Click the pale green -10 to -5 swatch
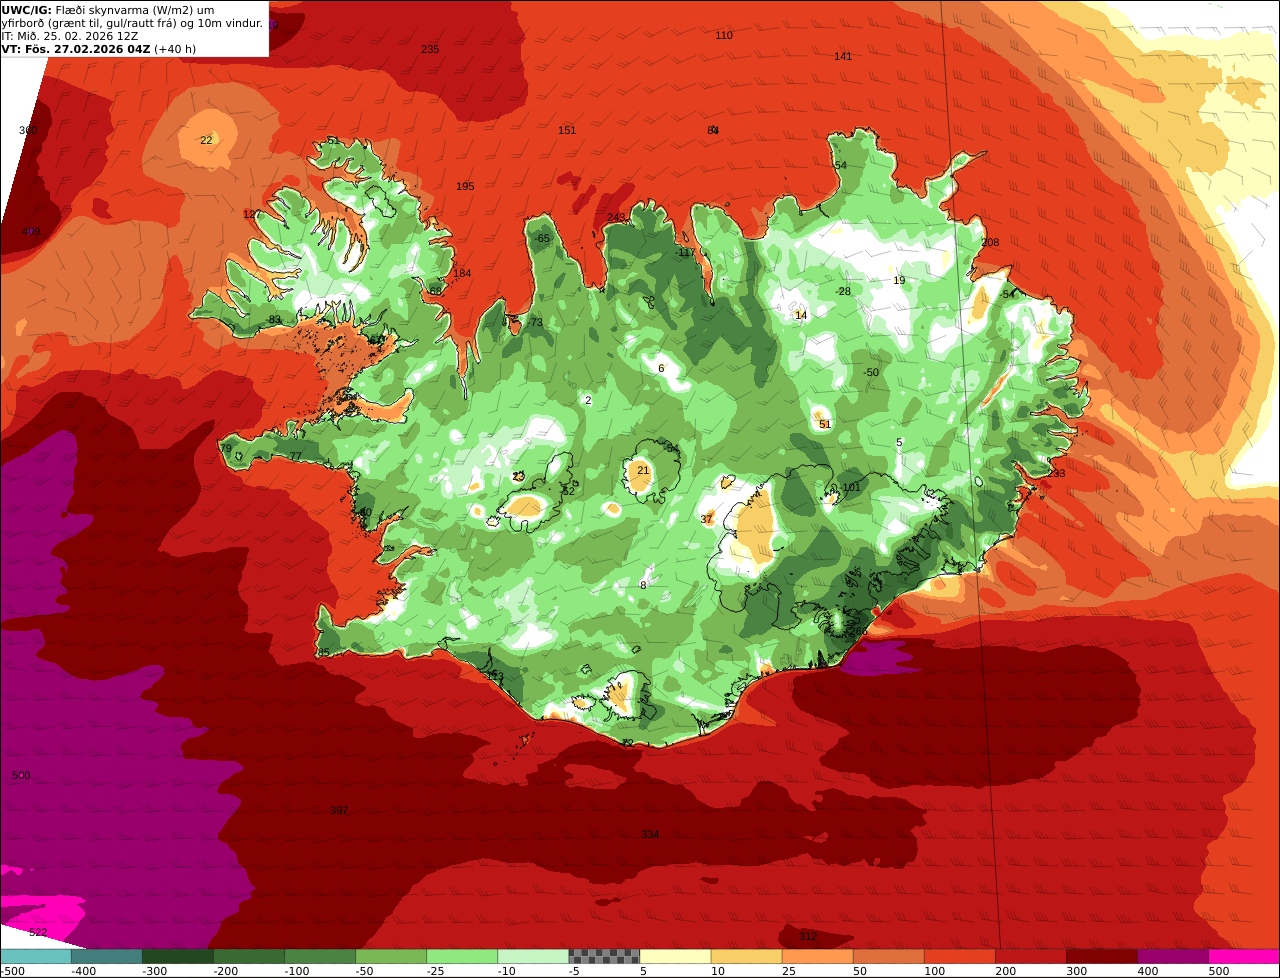Image resolution: width=1280 pixels, height=978 pixels. (533, 956)
